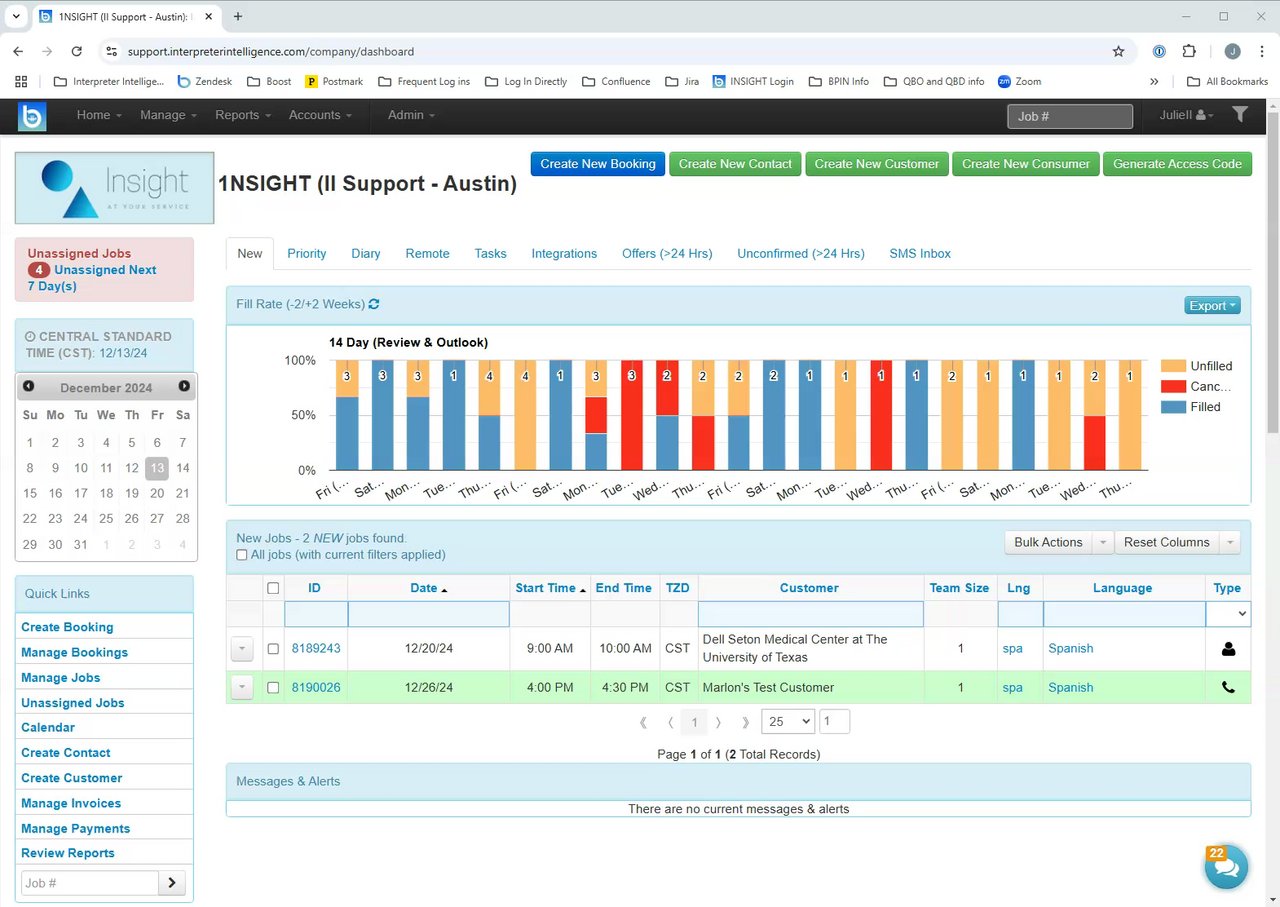Go back in browser history

(x=18, y=51)
